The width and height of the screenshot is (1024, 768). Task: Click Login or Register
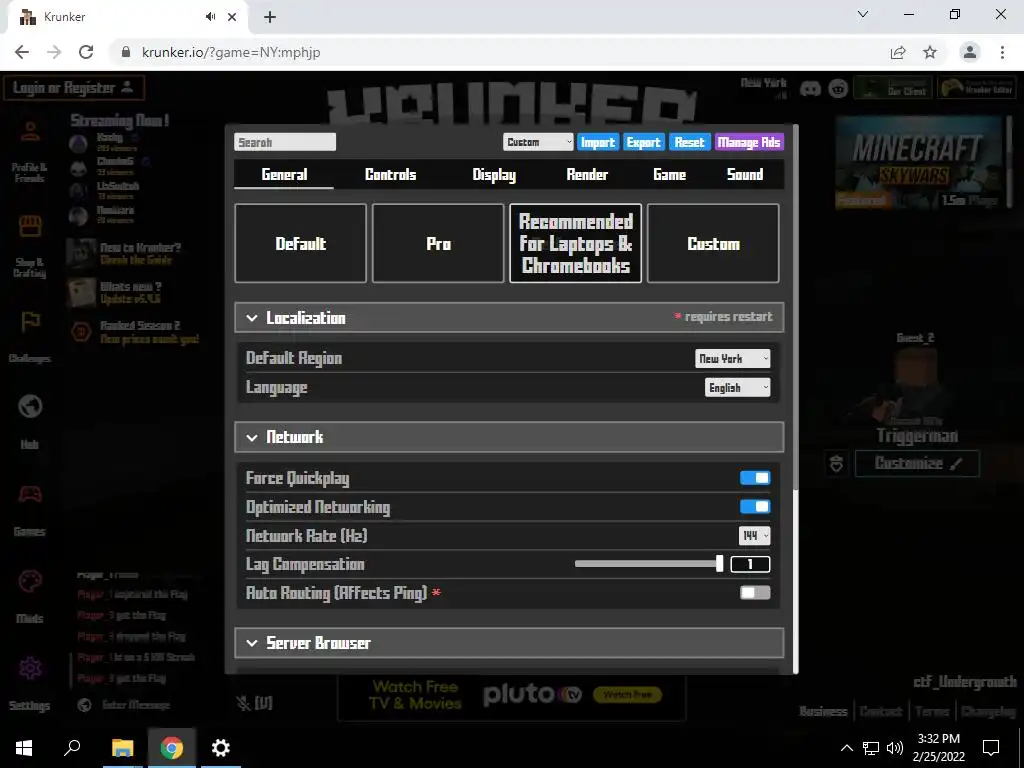click(74, 88)
